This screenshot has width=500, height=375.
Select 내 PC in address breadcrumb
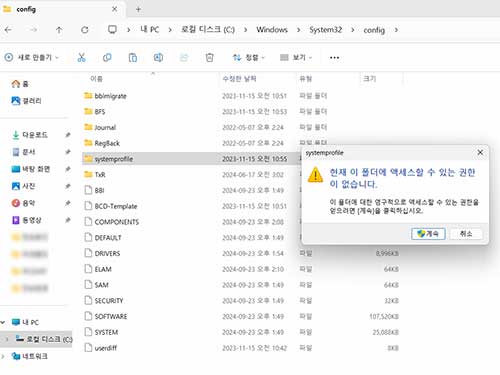click(x=150, y=30)
